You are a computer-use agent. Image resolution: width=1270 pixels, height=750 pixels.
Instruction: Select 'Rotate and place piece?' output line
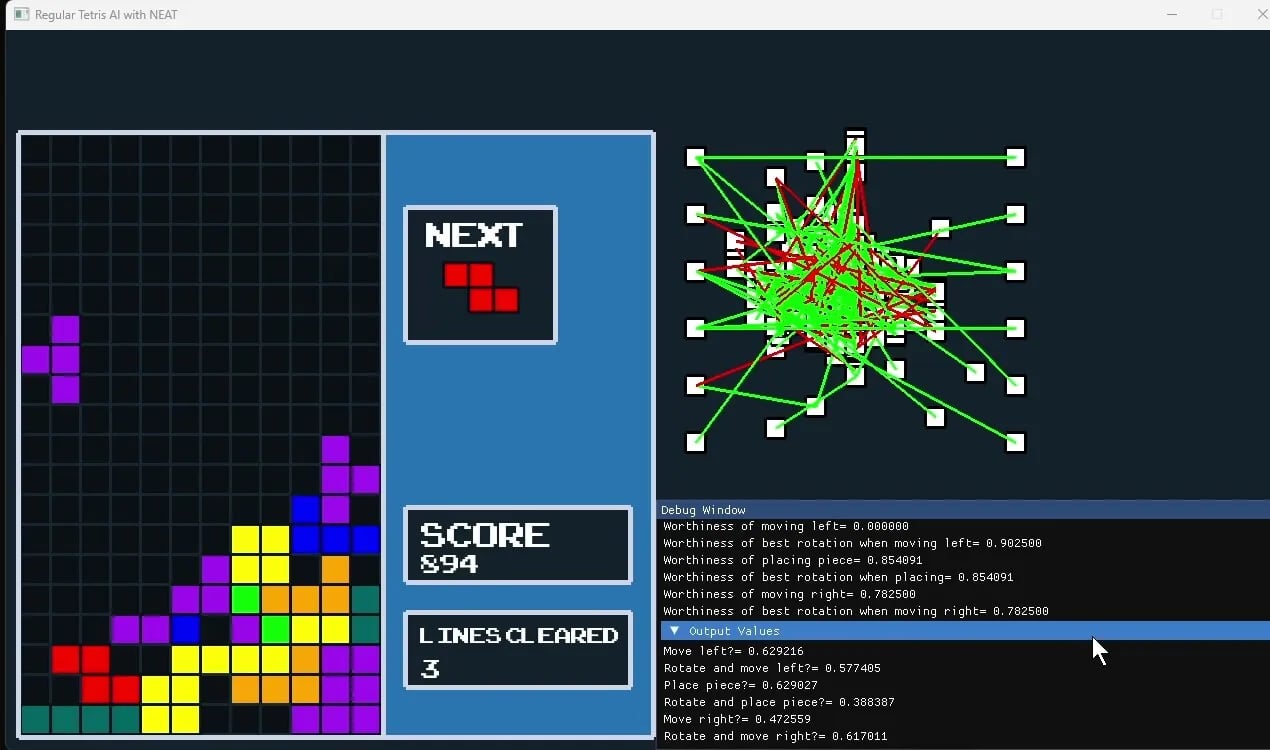click(779, 702)
